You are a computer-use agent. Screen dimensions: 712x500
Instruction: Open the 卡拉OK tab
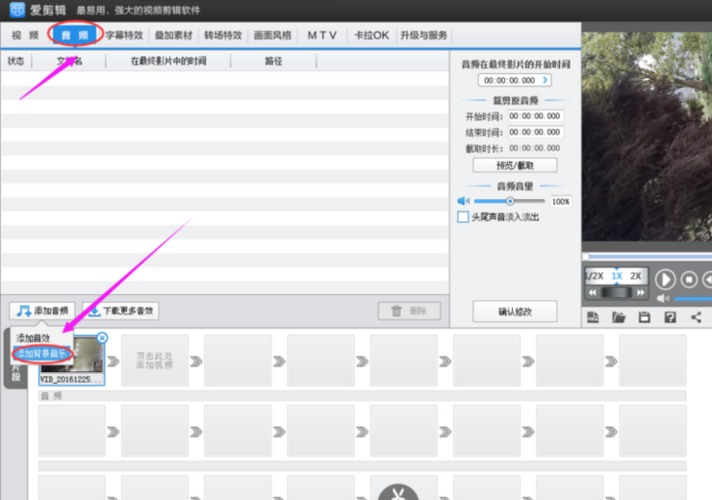tap(372, 35)
